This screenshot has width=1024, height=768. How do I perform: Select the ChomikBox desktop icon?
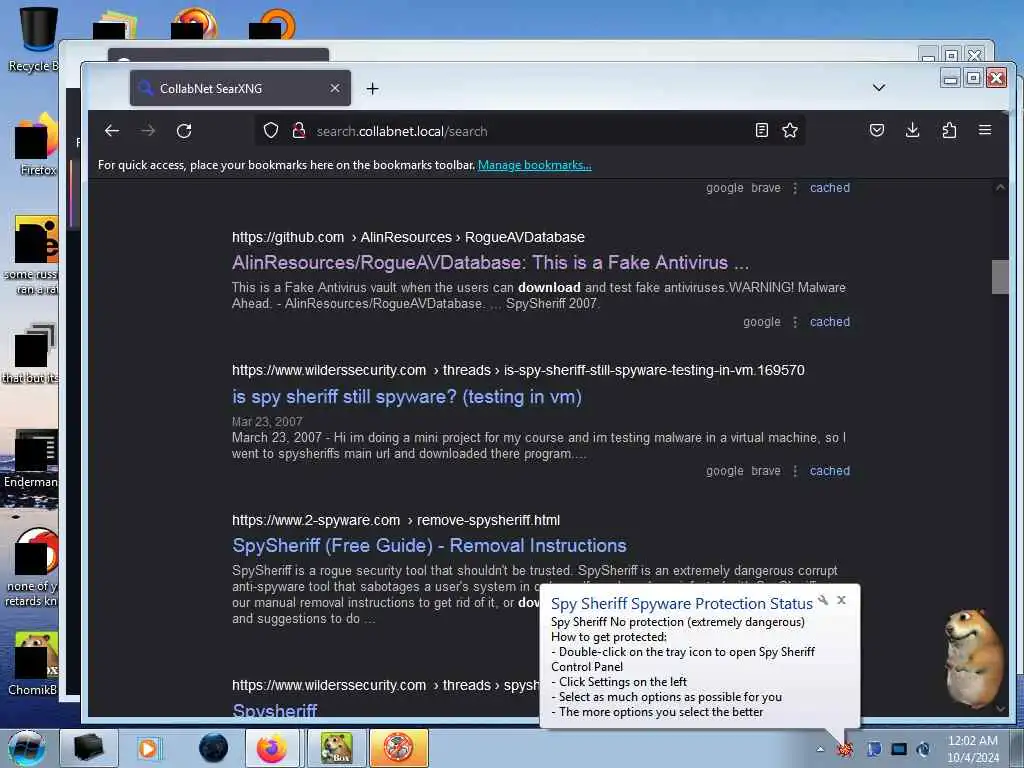point(34,664)
